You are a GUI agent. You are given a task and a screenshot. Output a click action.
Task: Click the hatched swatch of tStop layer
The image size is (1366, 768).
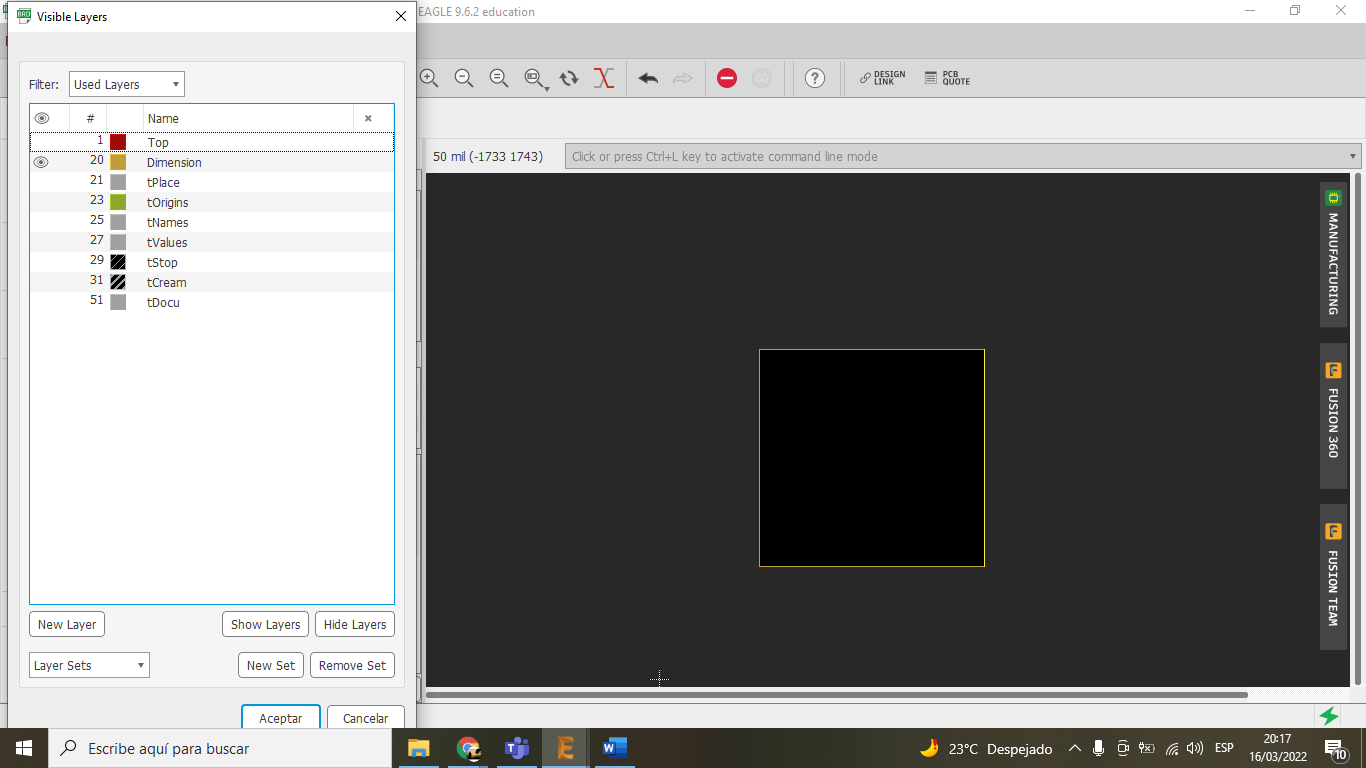pyautogui.click(x=118, y=262)
